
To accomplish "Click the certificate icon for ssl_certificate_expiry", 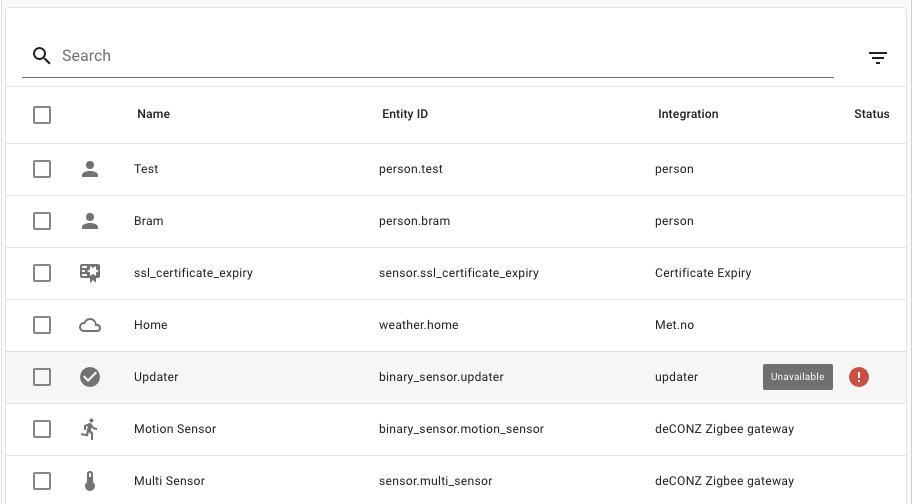I will (90, 273).
